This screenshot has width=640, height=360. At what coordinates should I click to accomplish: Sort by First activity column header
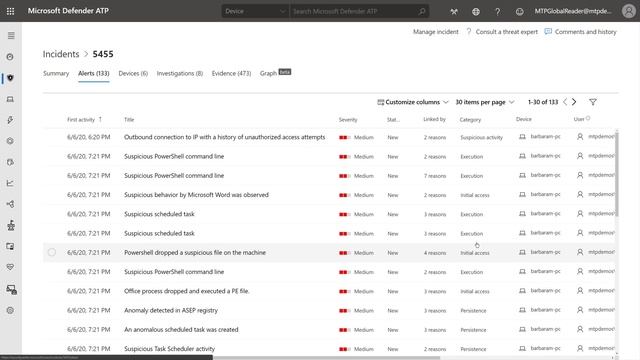tap(84, 120)
